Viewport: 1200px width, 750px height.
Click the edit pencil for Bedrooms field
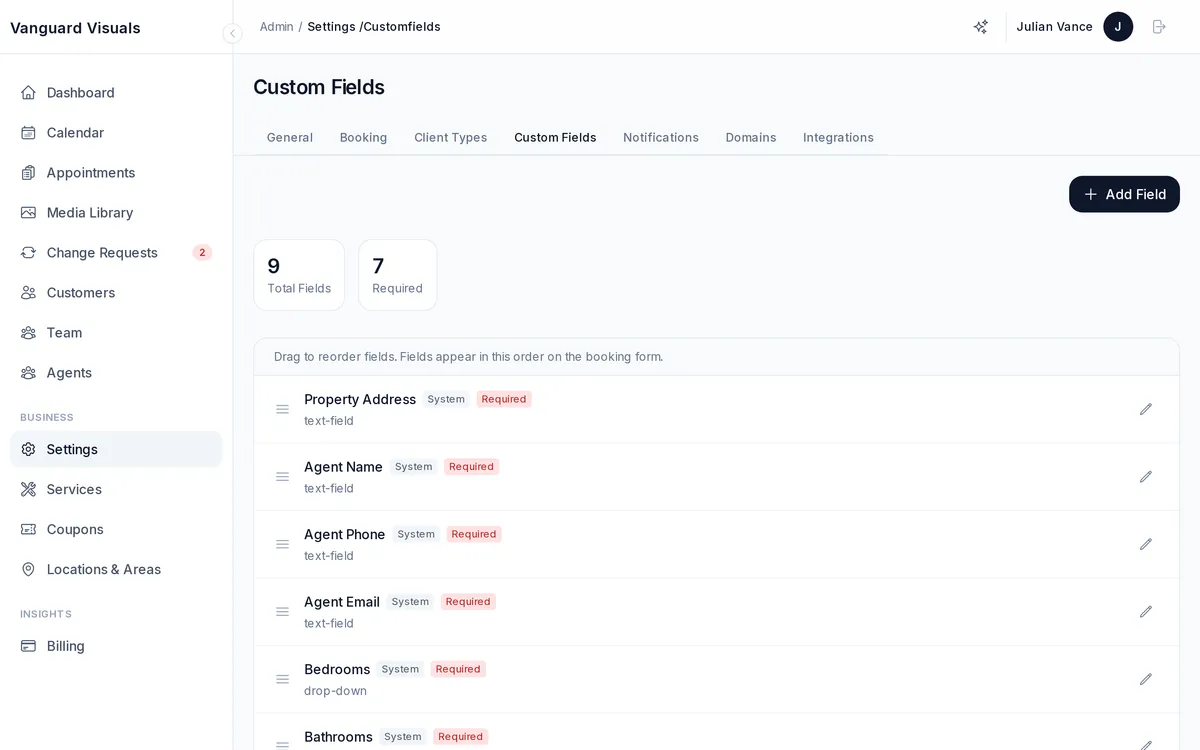pos(1146,679)
